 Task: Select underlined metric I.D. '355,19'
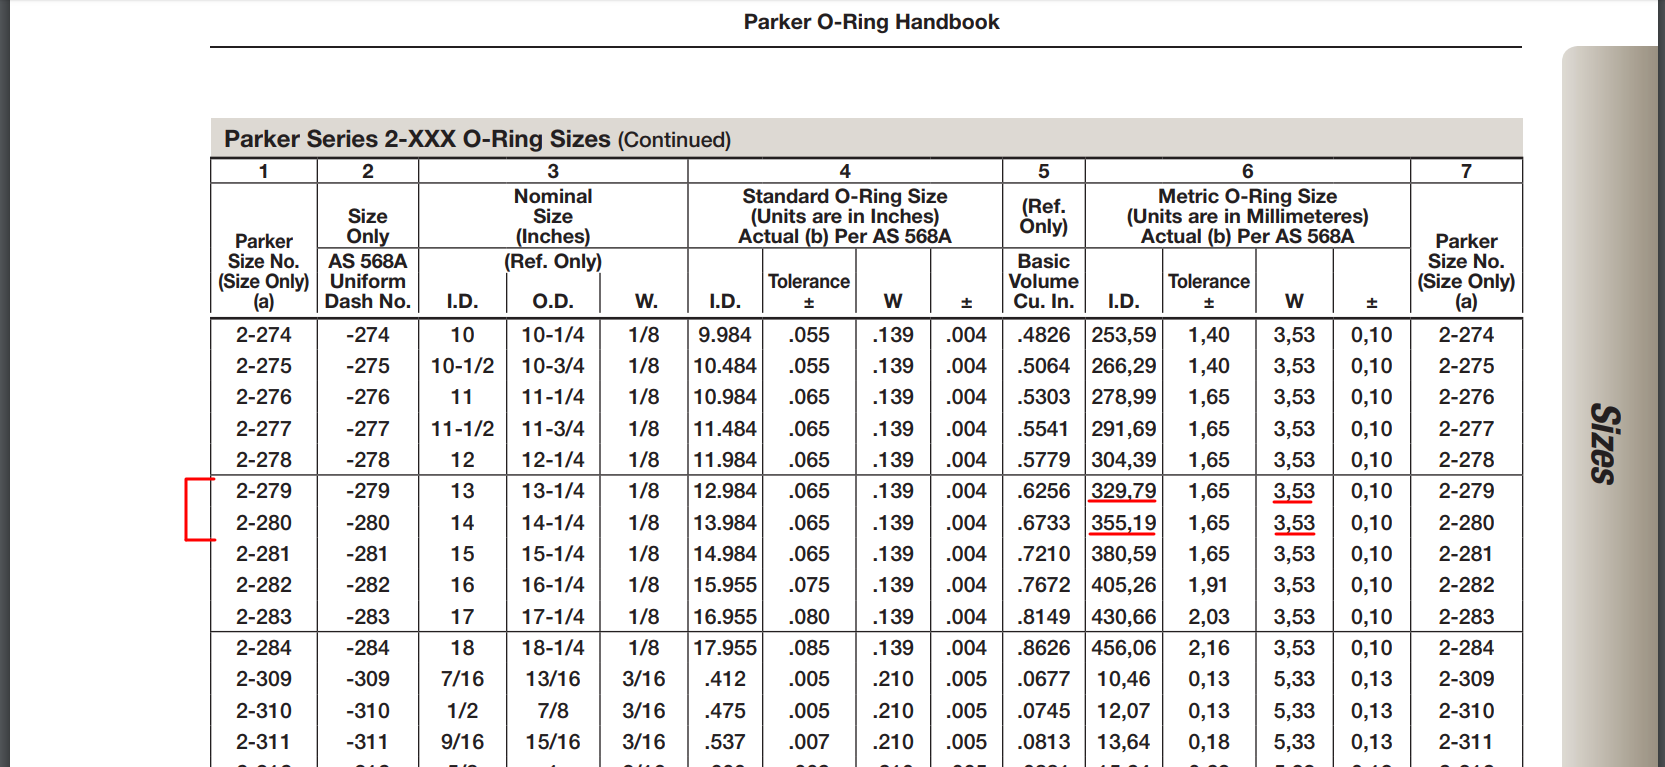coord(1123,523)
